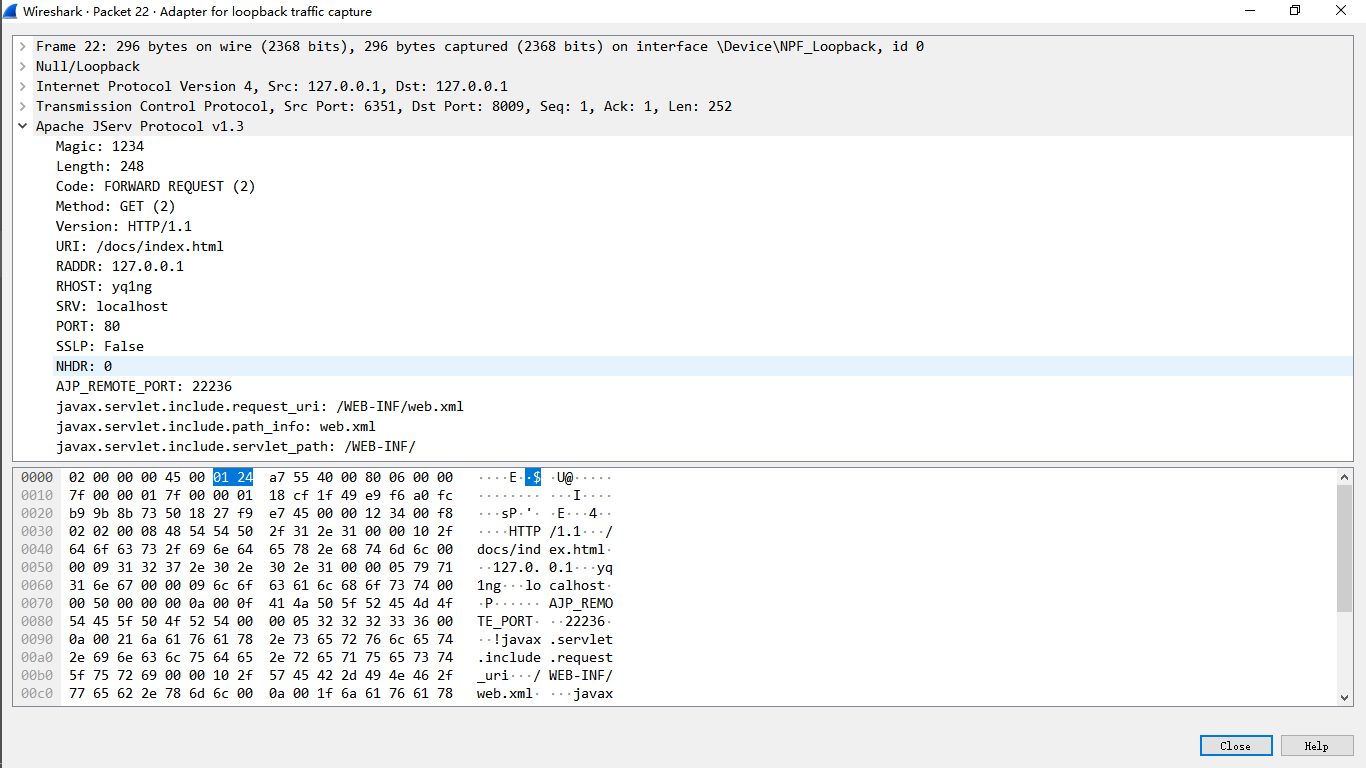1366x768 pixels.
Task: Collapse Apache JServ Protocol v1.3 section
Action: (x=22, y=126)
